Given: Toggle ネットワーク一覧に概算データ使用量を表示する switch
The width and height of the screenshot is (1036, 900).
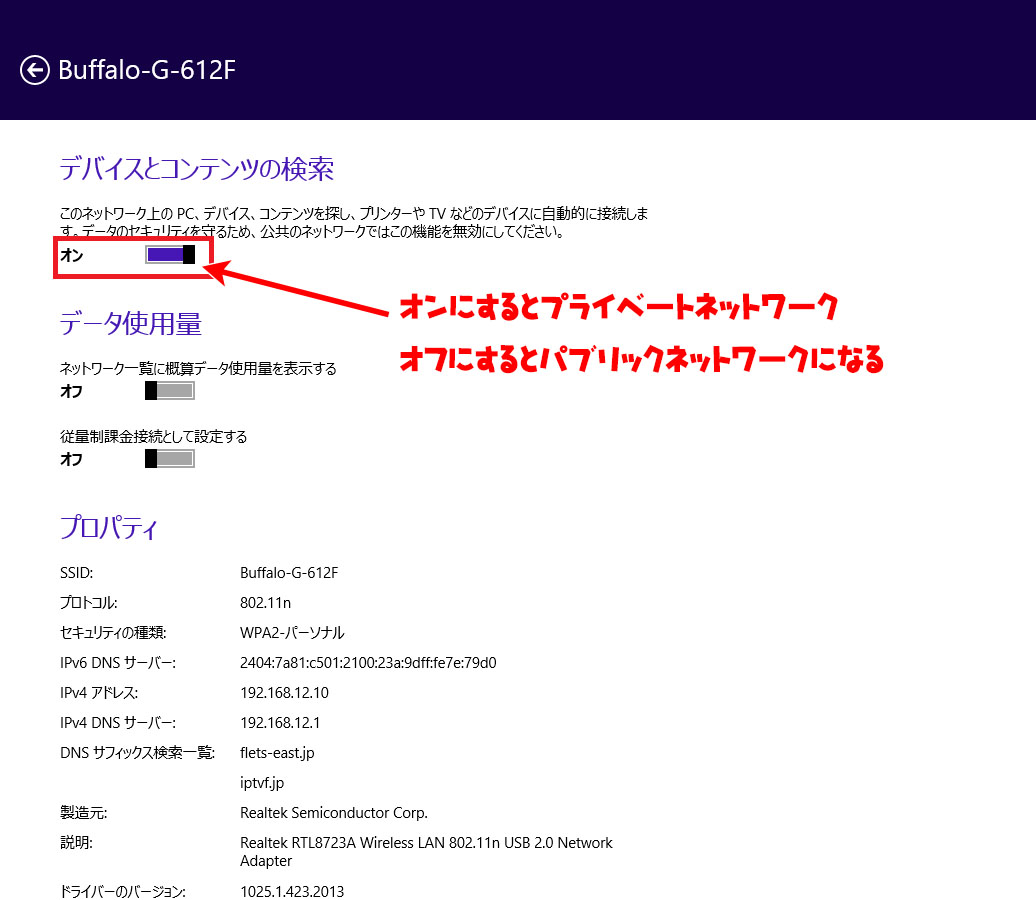Looking at the screenshot, I should pos(170,391).
